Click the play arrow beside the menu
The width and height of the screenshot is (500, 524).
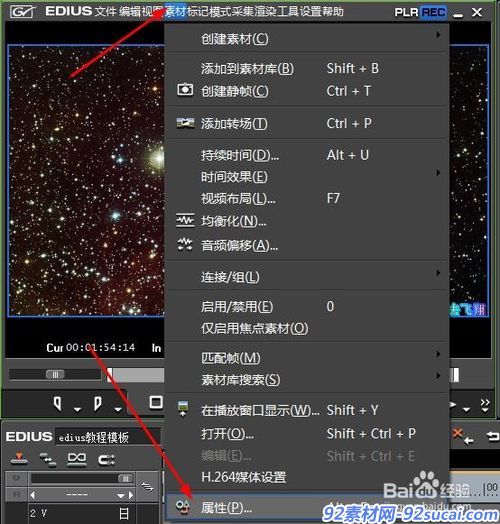click(453, 405)
